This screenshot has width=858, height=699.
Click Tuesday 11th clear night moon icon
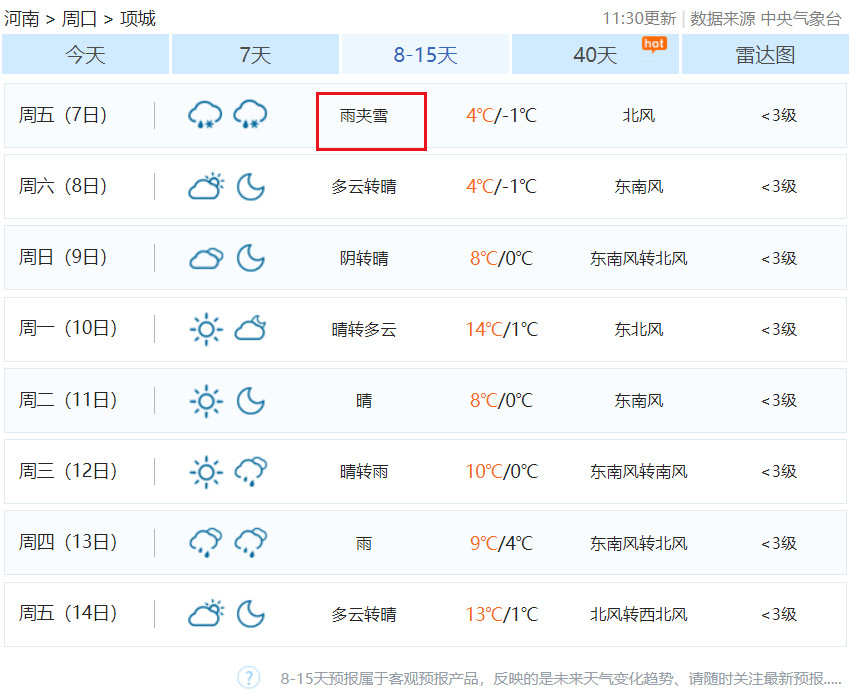(x=250, y=401)
